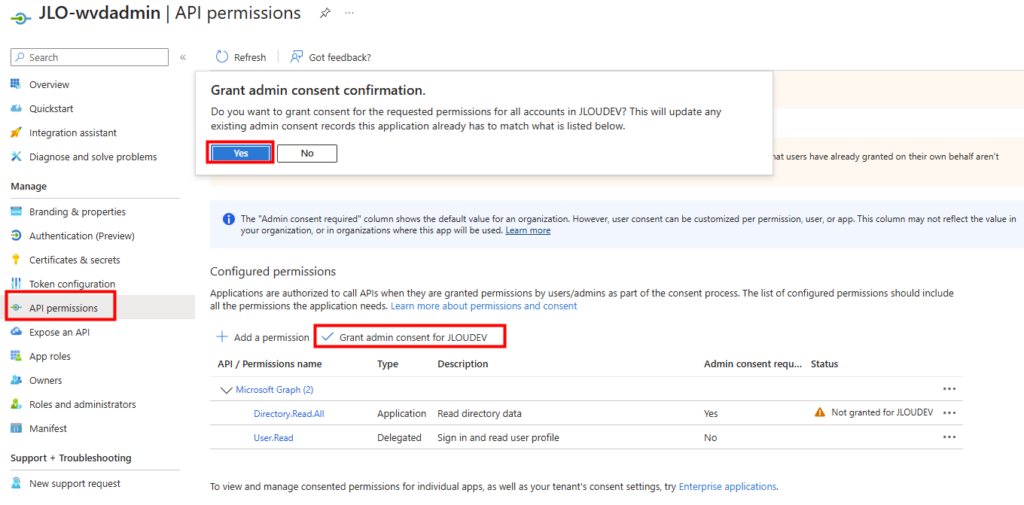Go to Token configuration in the menu
1024x505 pixels.
coord(72,284)
